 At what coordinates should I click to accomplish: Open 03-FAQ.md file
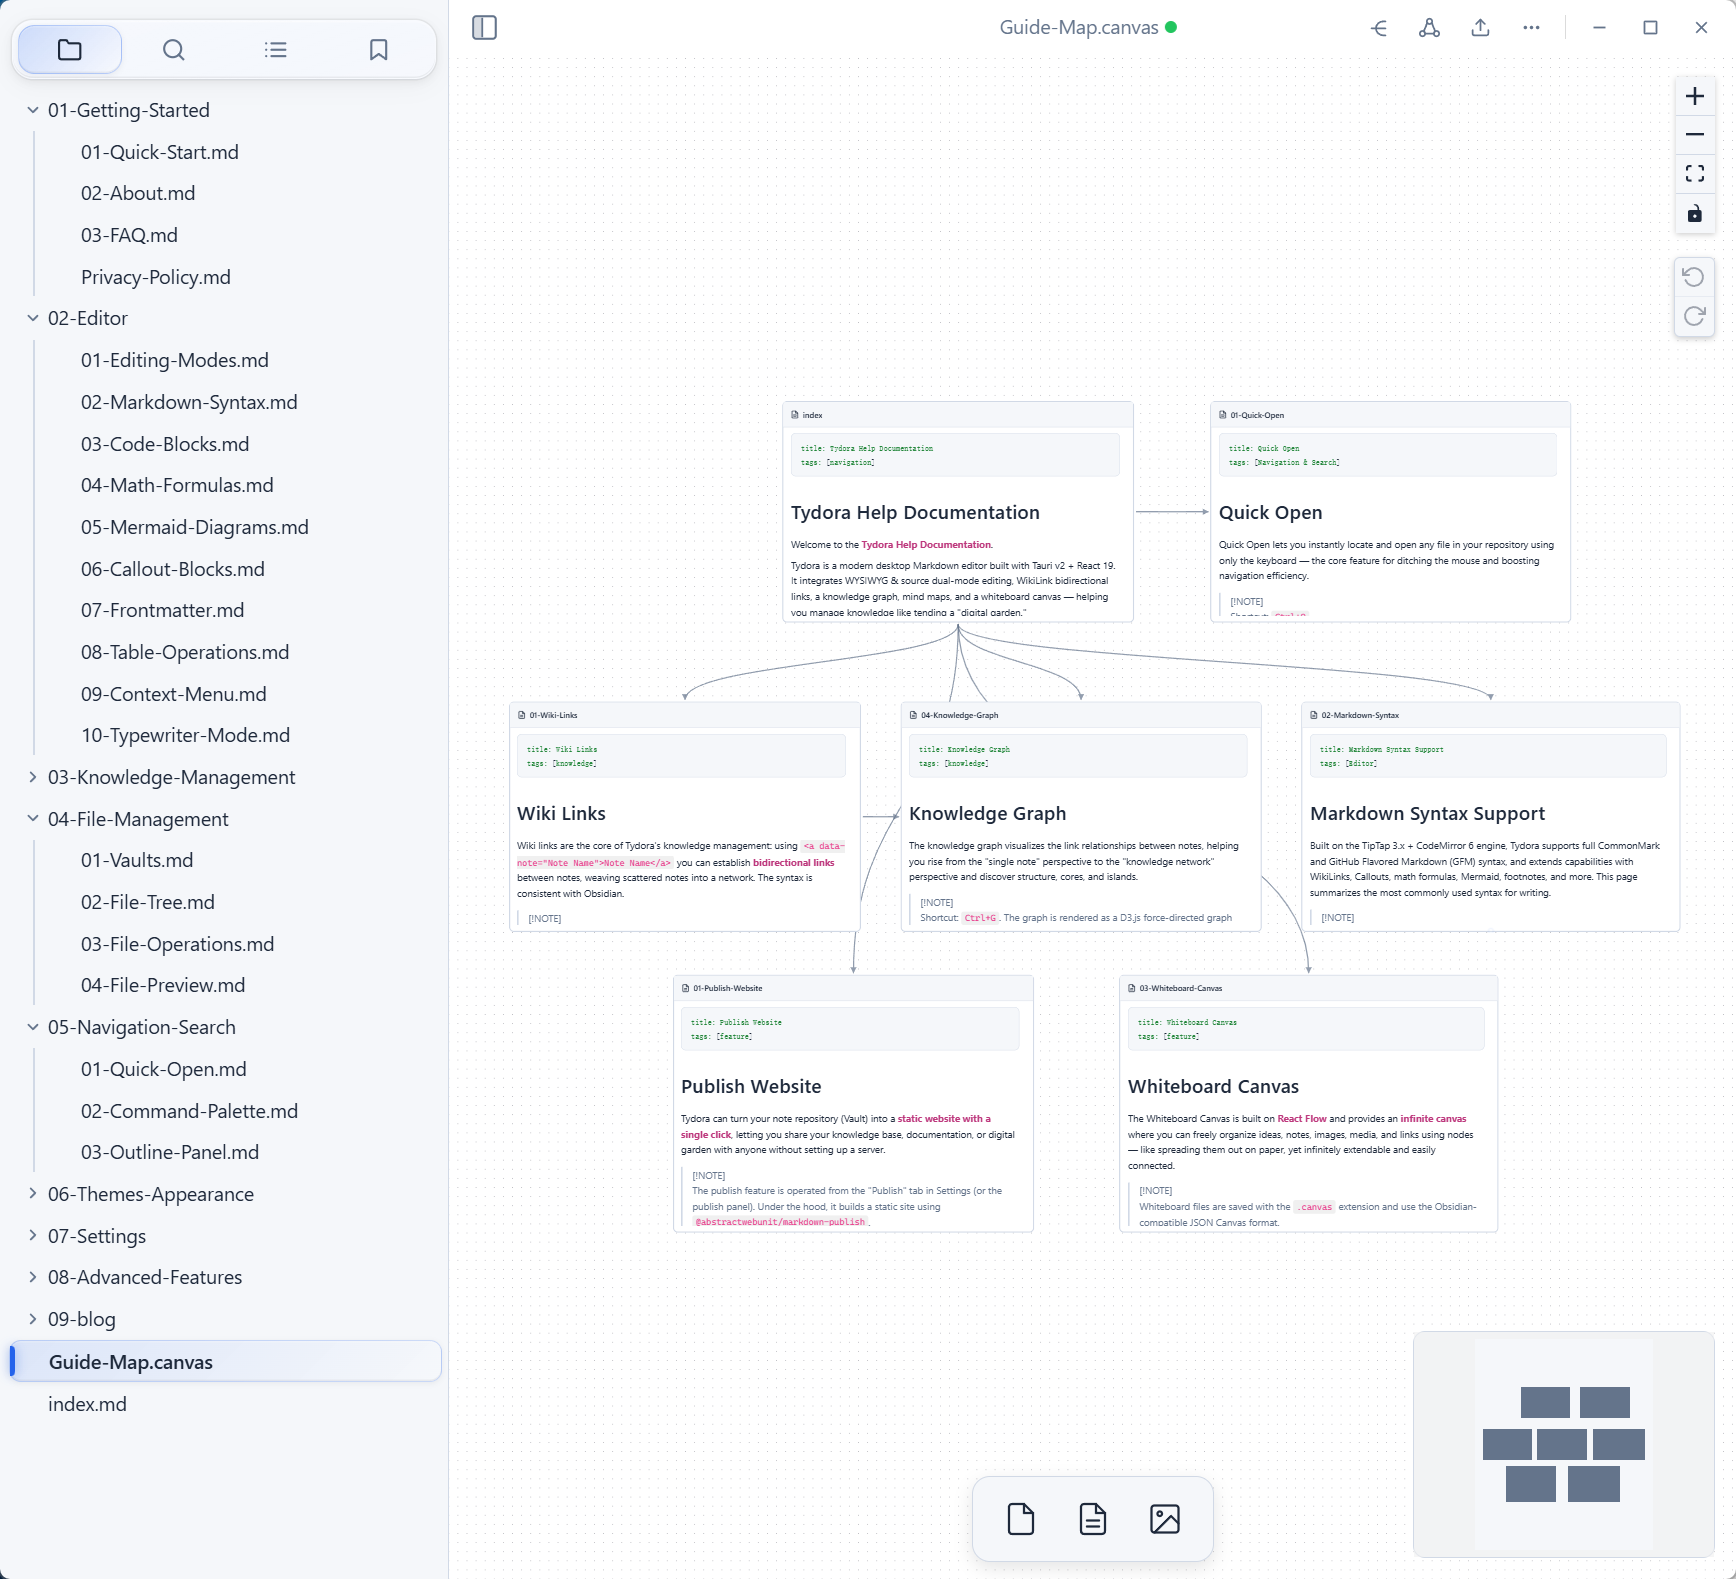[129, 235]
